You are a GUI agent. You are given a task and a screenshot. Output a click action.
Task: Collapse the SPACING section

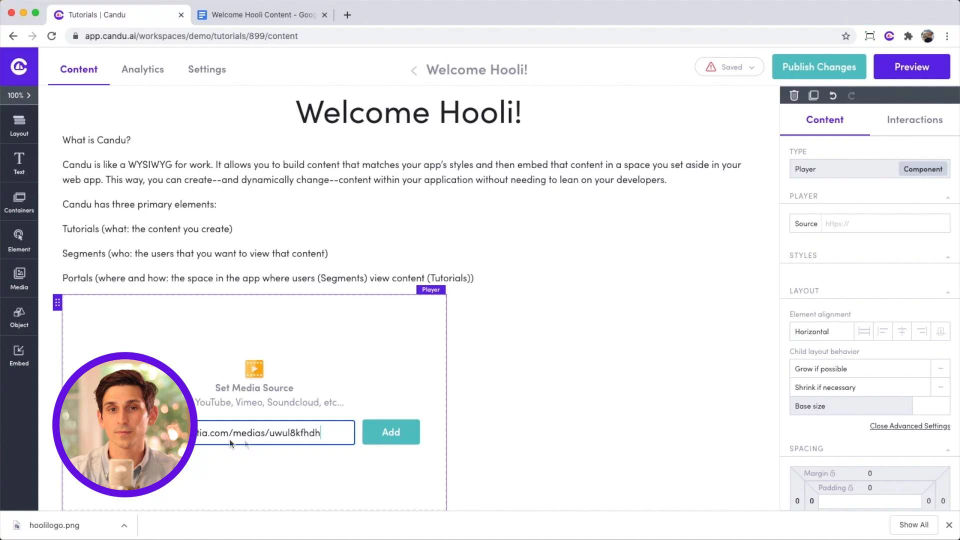[948, 450]
